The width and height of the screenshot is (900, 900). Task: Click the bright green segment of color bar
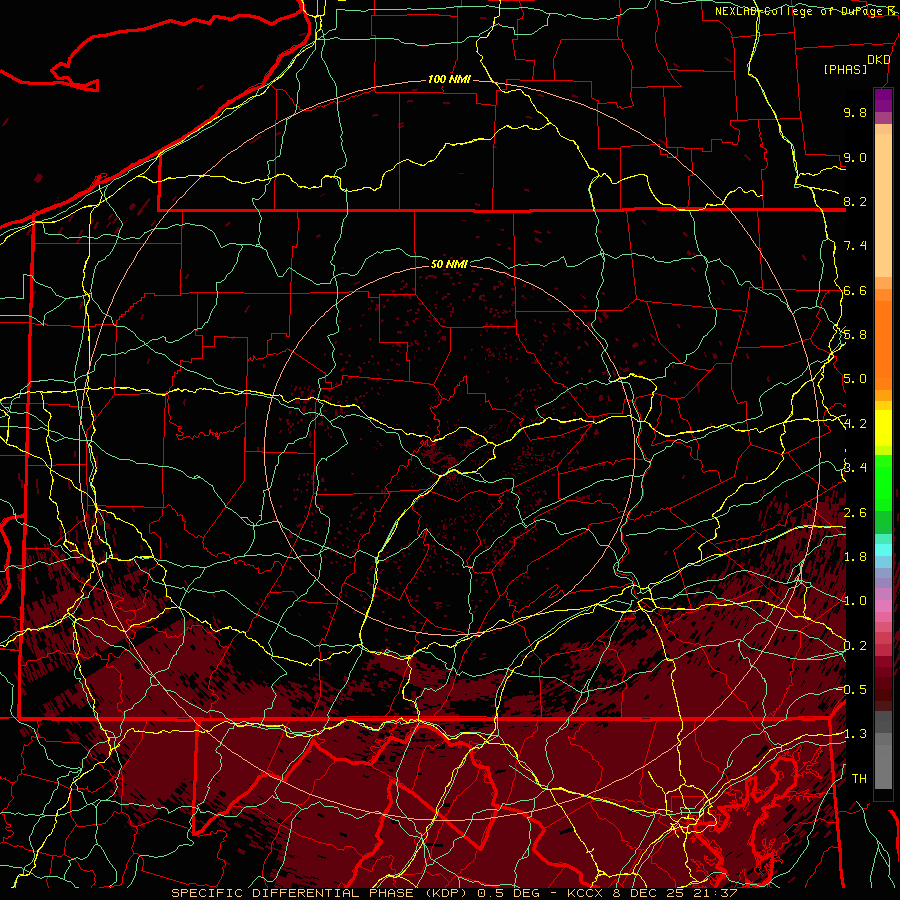[883, 482]
